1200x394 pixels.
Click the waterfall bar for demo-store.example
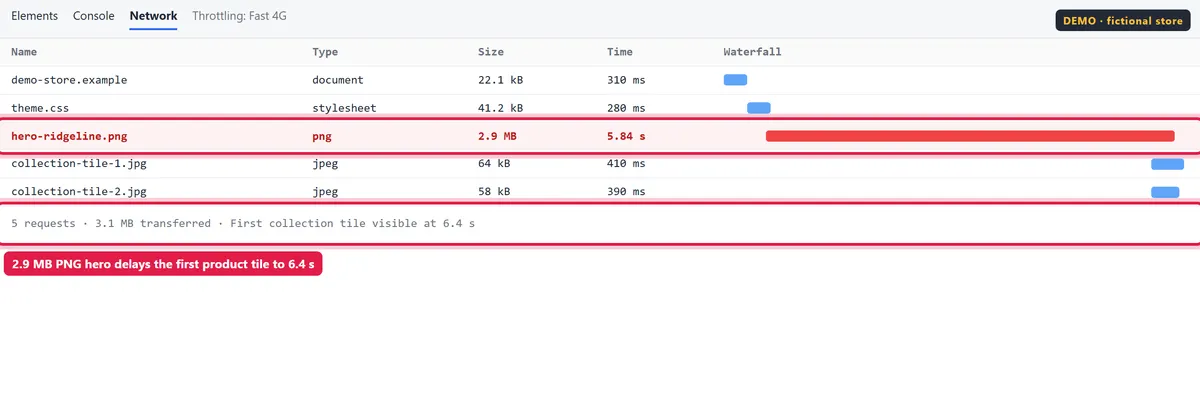(735, 79)
